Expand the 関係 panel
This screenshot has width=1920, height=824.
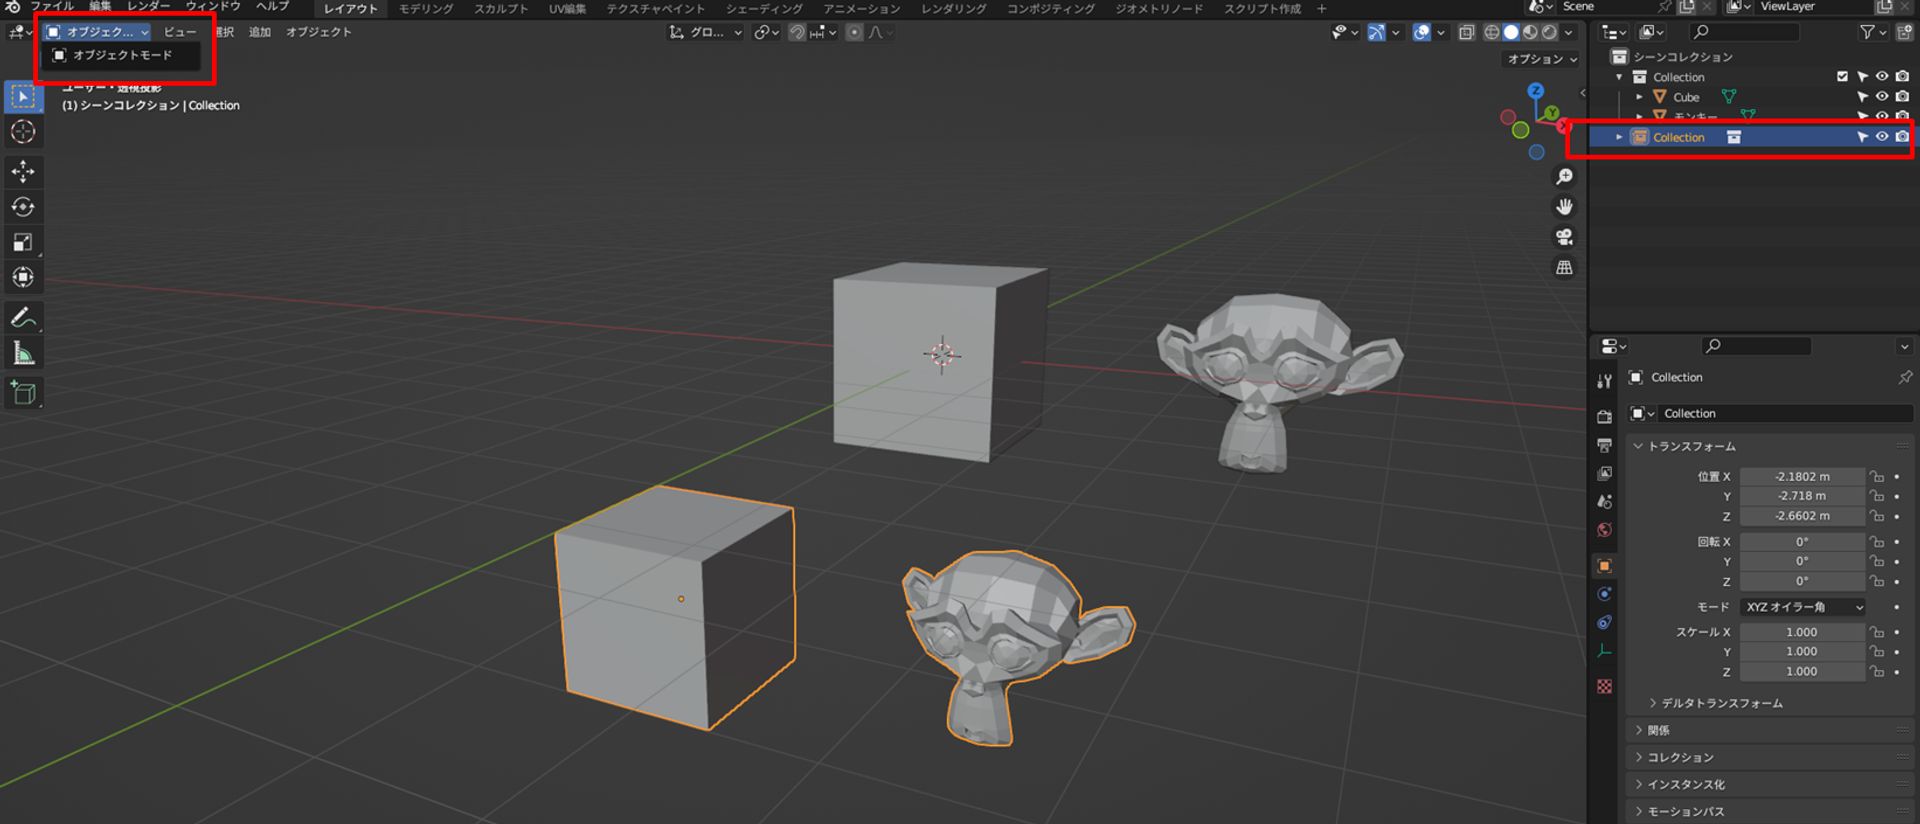(1651, 730)
